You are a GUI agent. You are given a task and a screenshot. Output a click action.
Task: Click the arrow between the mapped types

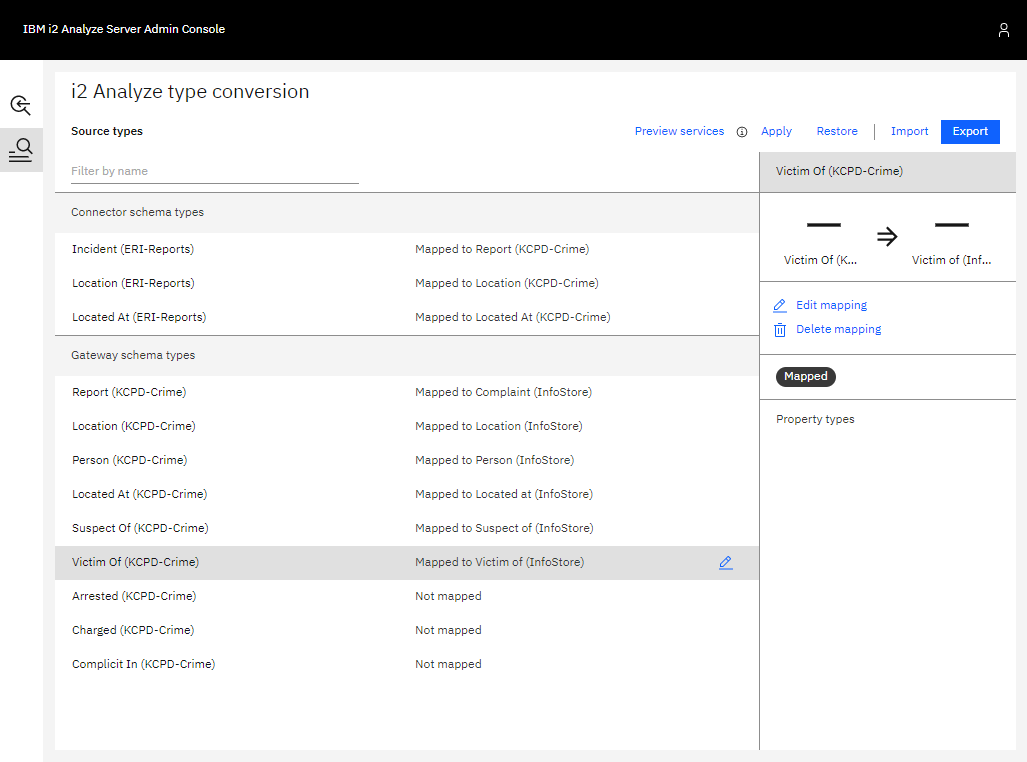click(887, 236)
